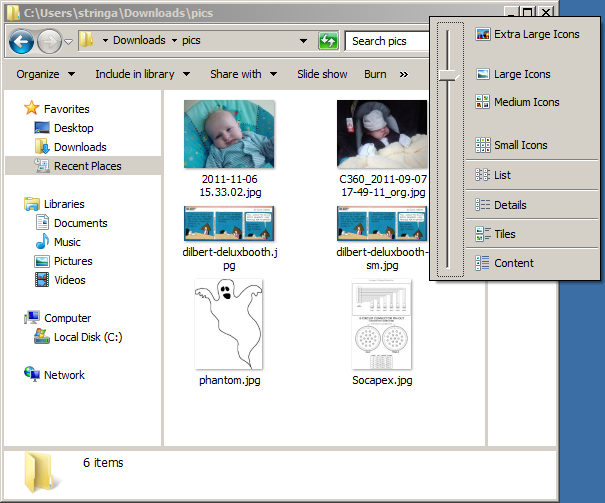Choose the Details view option

[x=509, y=205]
